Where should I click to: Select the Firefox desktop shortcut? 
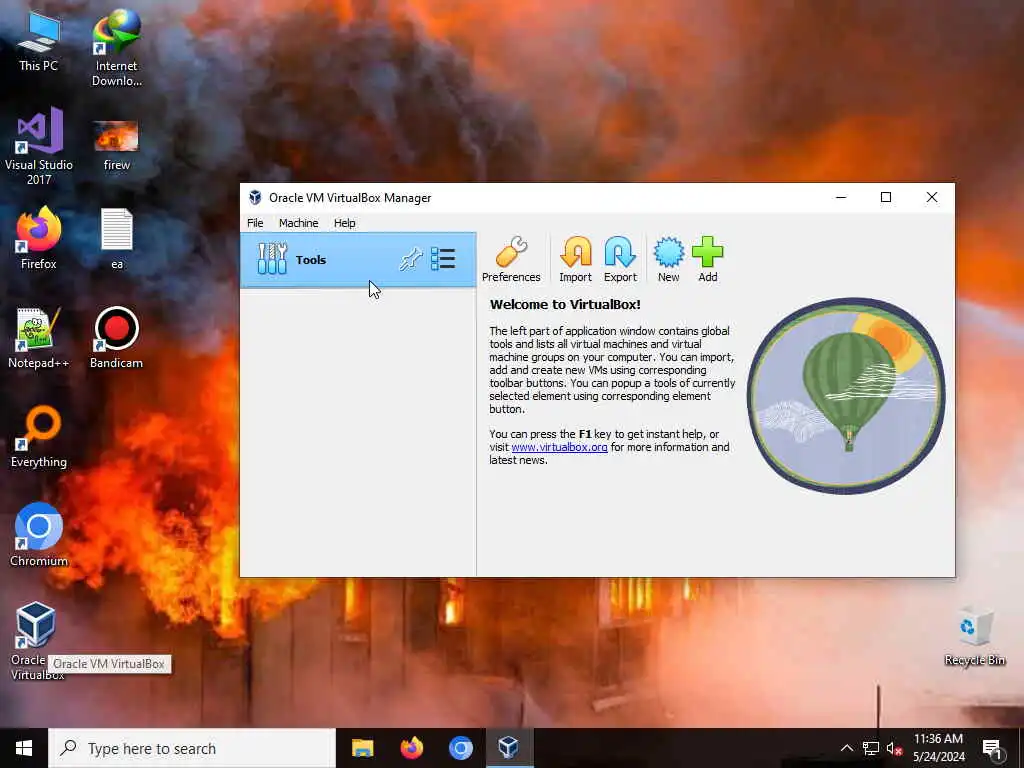click(39, 238)
